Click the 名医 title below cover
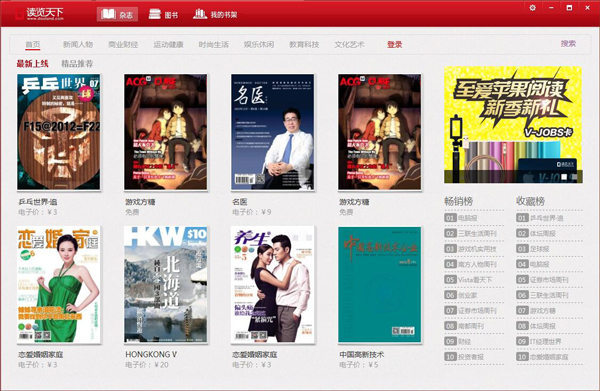The image size is (600, 391). [240, 202]
